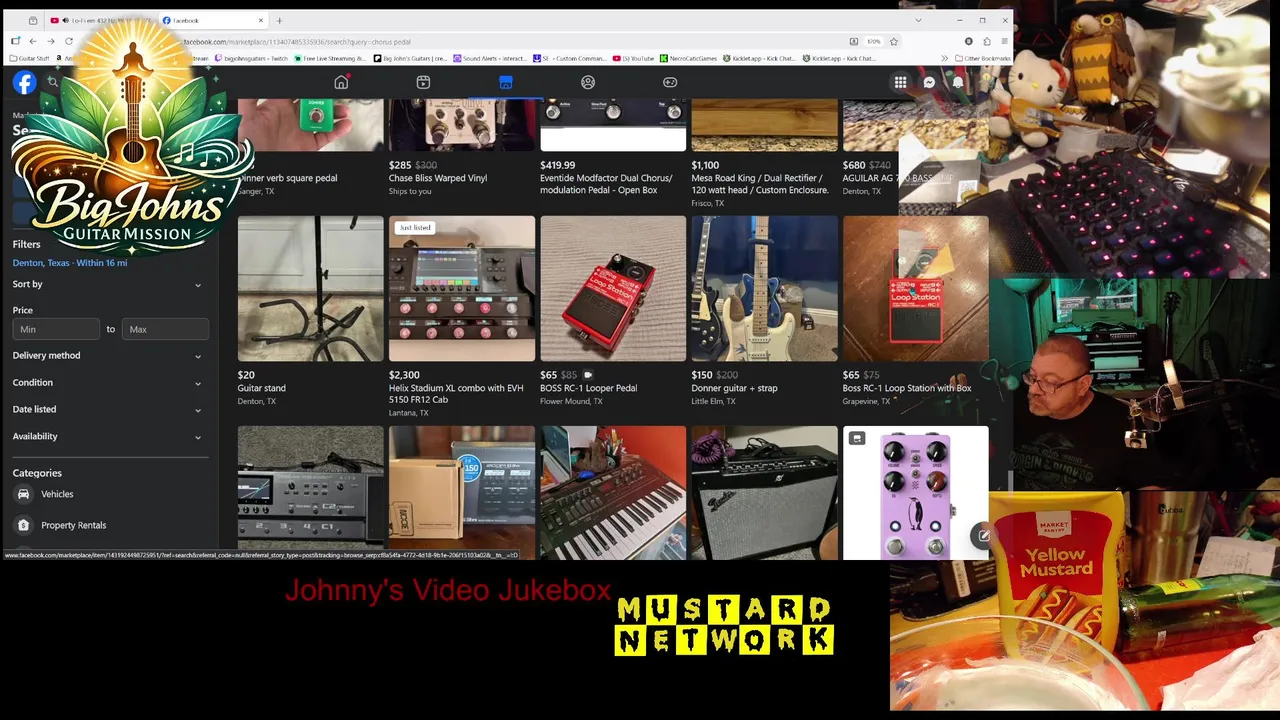This screenshot has width=1280, height=720.
Task: Open the YouTube bookmark
Action: click(x=634, y=58)
